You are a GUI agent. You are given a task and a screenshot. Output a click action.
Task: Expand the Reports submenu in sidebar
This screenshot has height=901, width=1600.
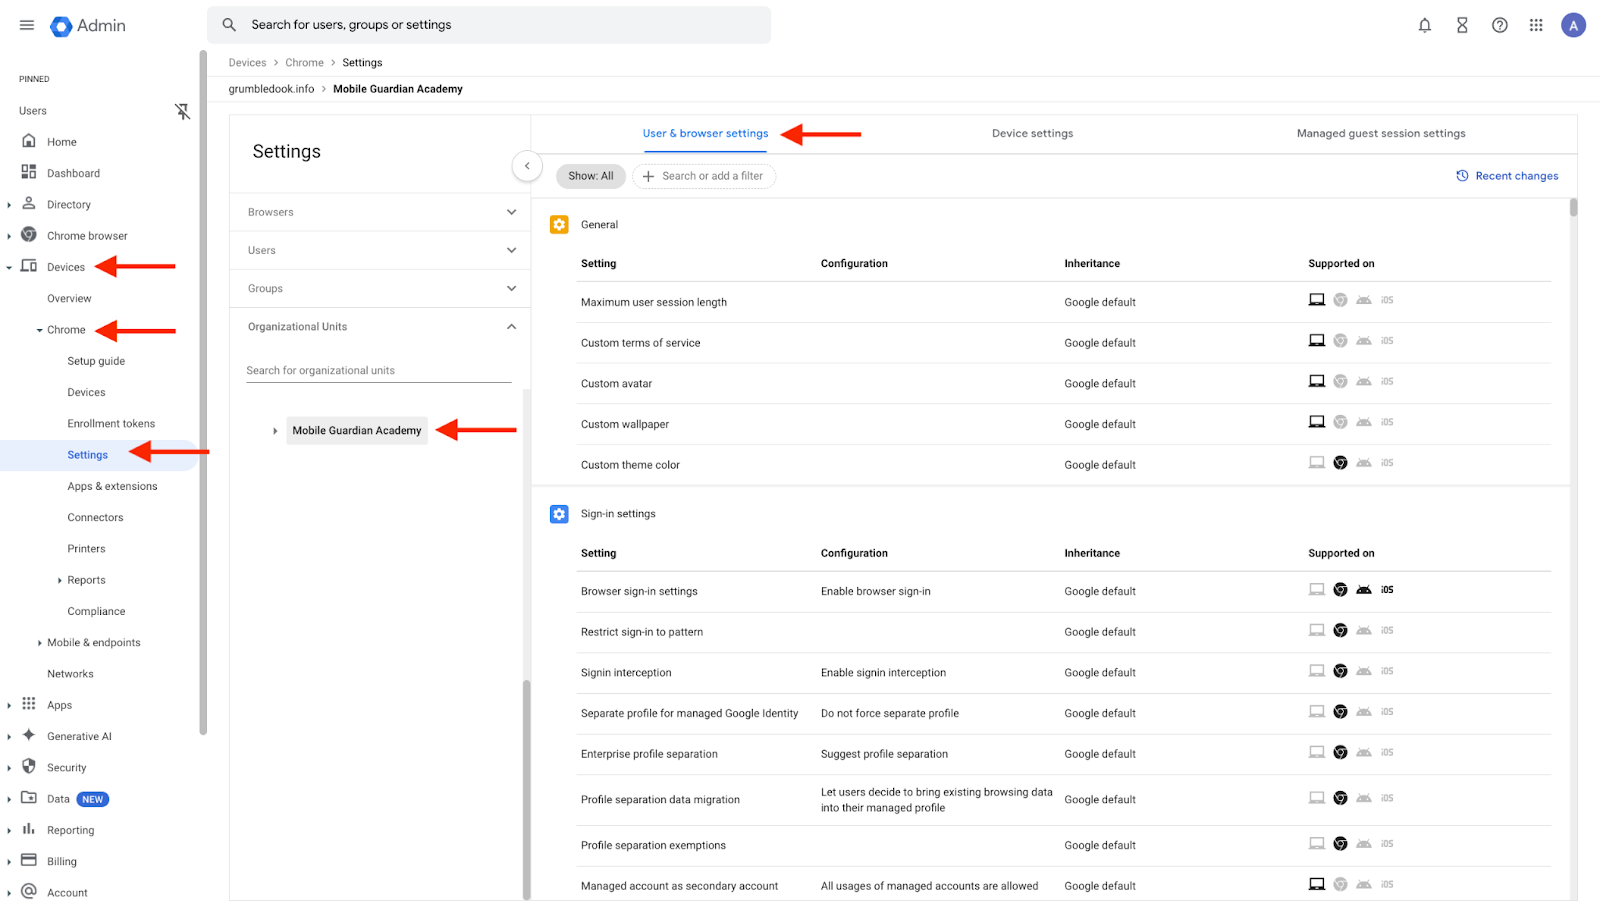coord(60,580)
